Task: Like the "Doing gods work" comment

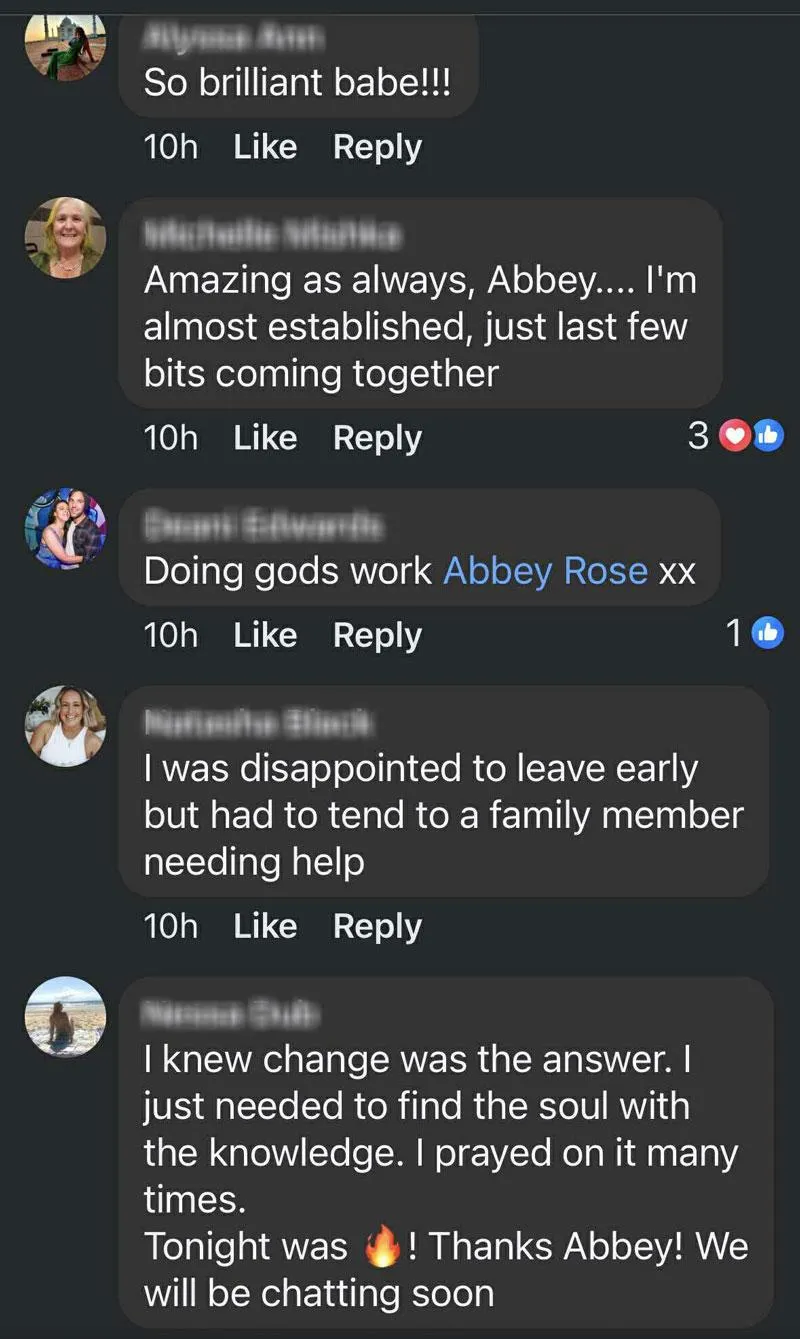Action: [265, 635]
